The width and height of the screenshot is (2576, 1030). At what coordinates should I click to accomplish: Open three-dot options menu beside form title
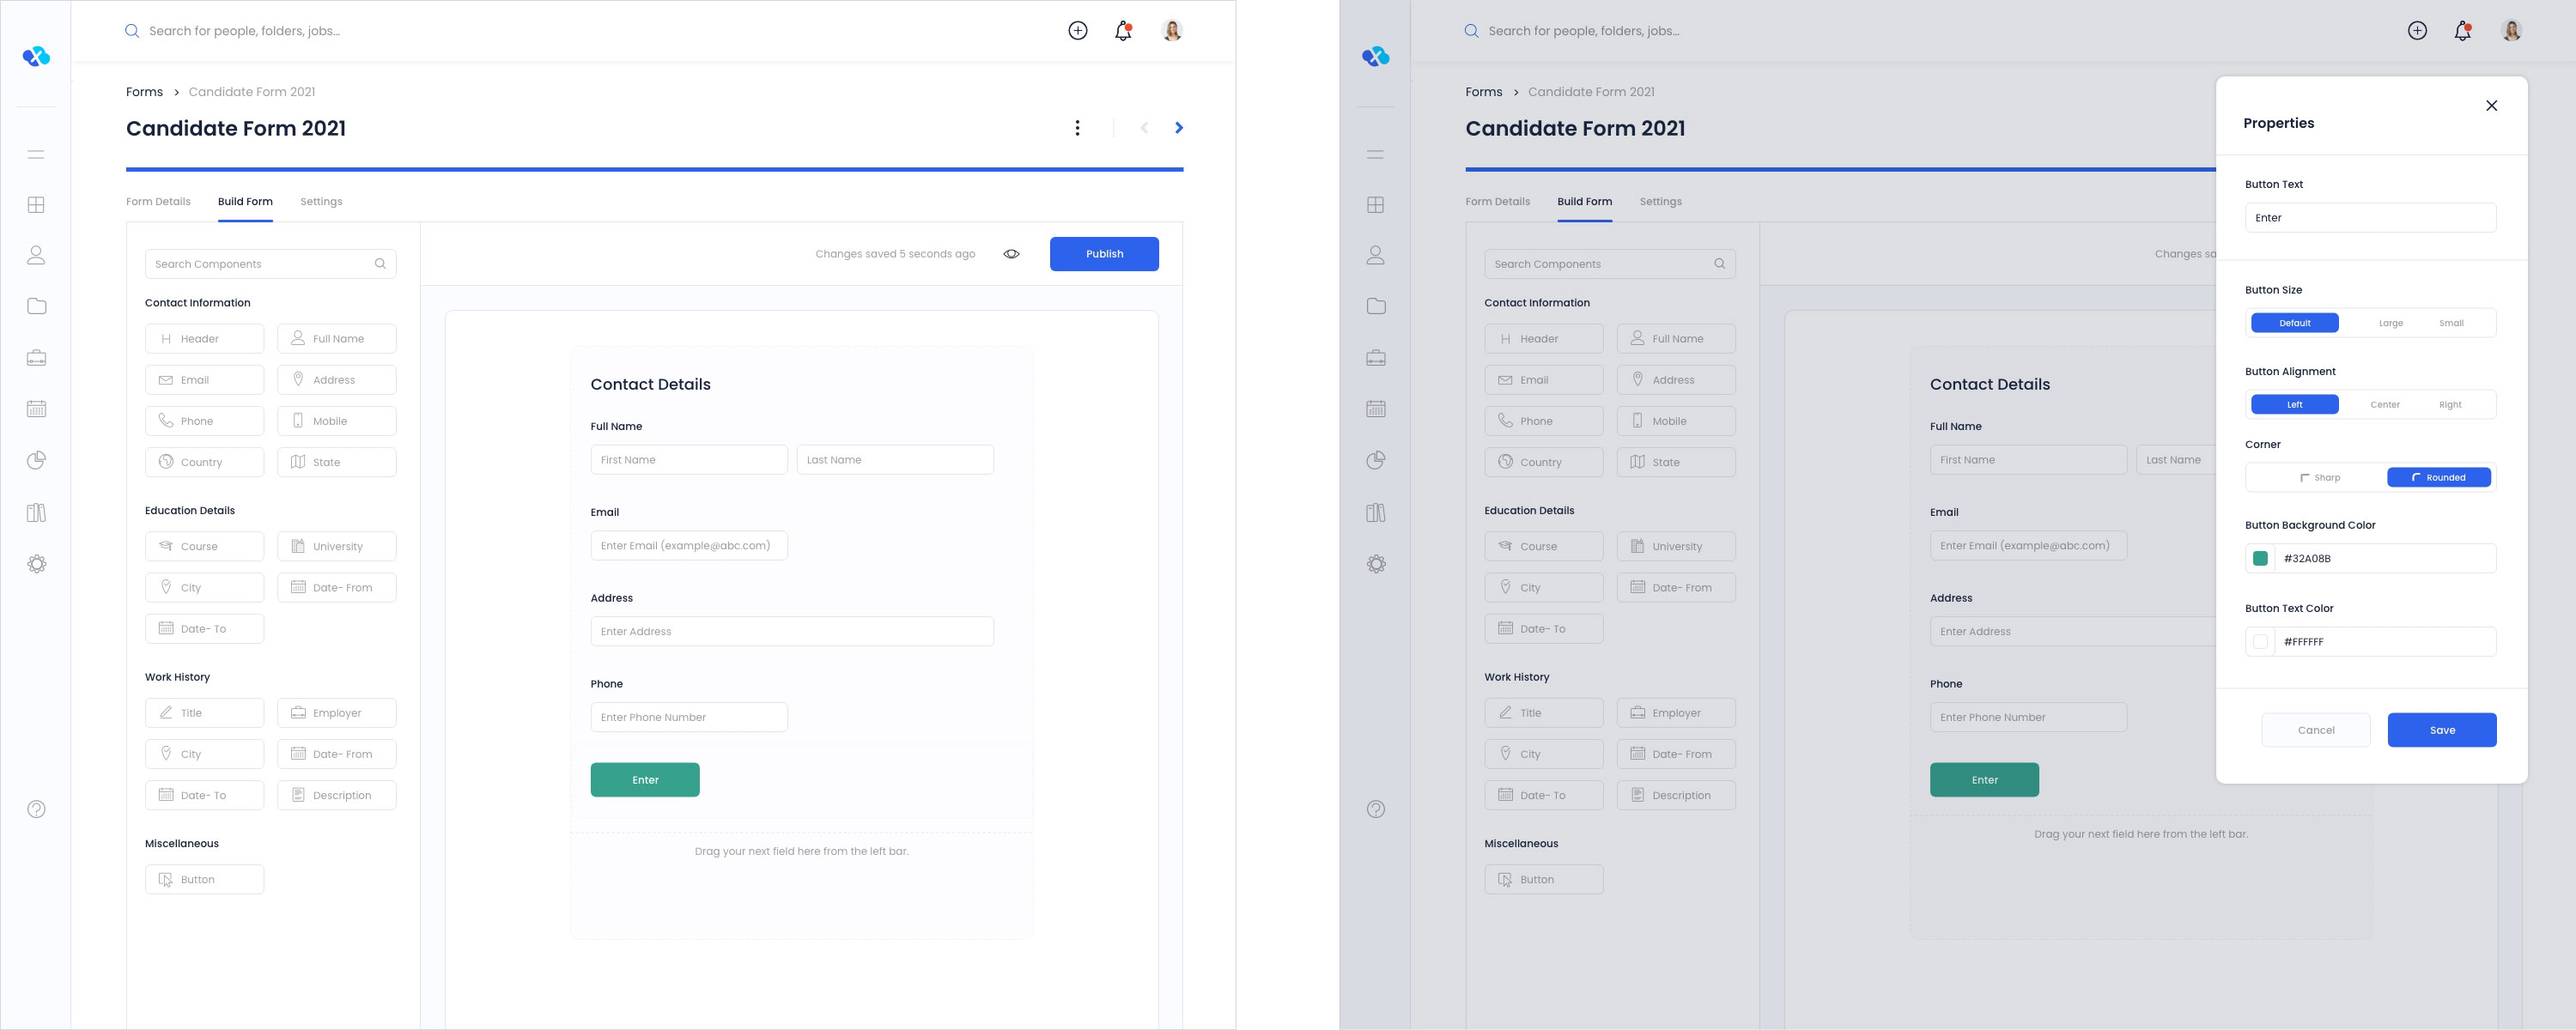click(x=1077, y=128)
